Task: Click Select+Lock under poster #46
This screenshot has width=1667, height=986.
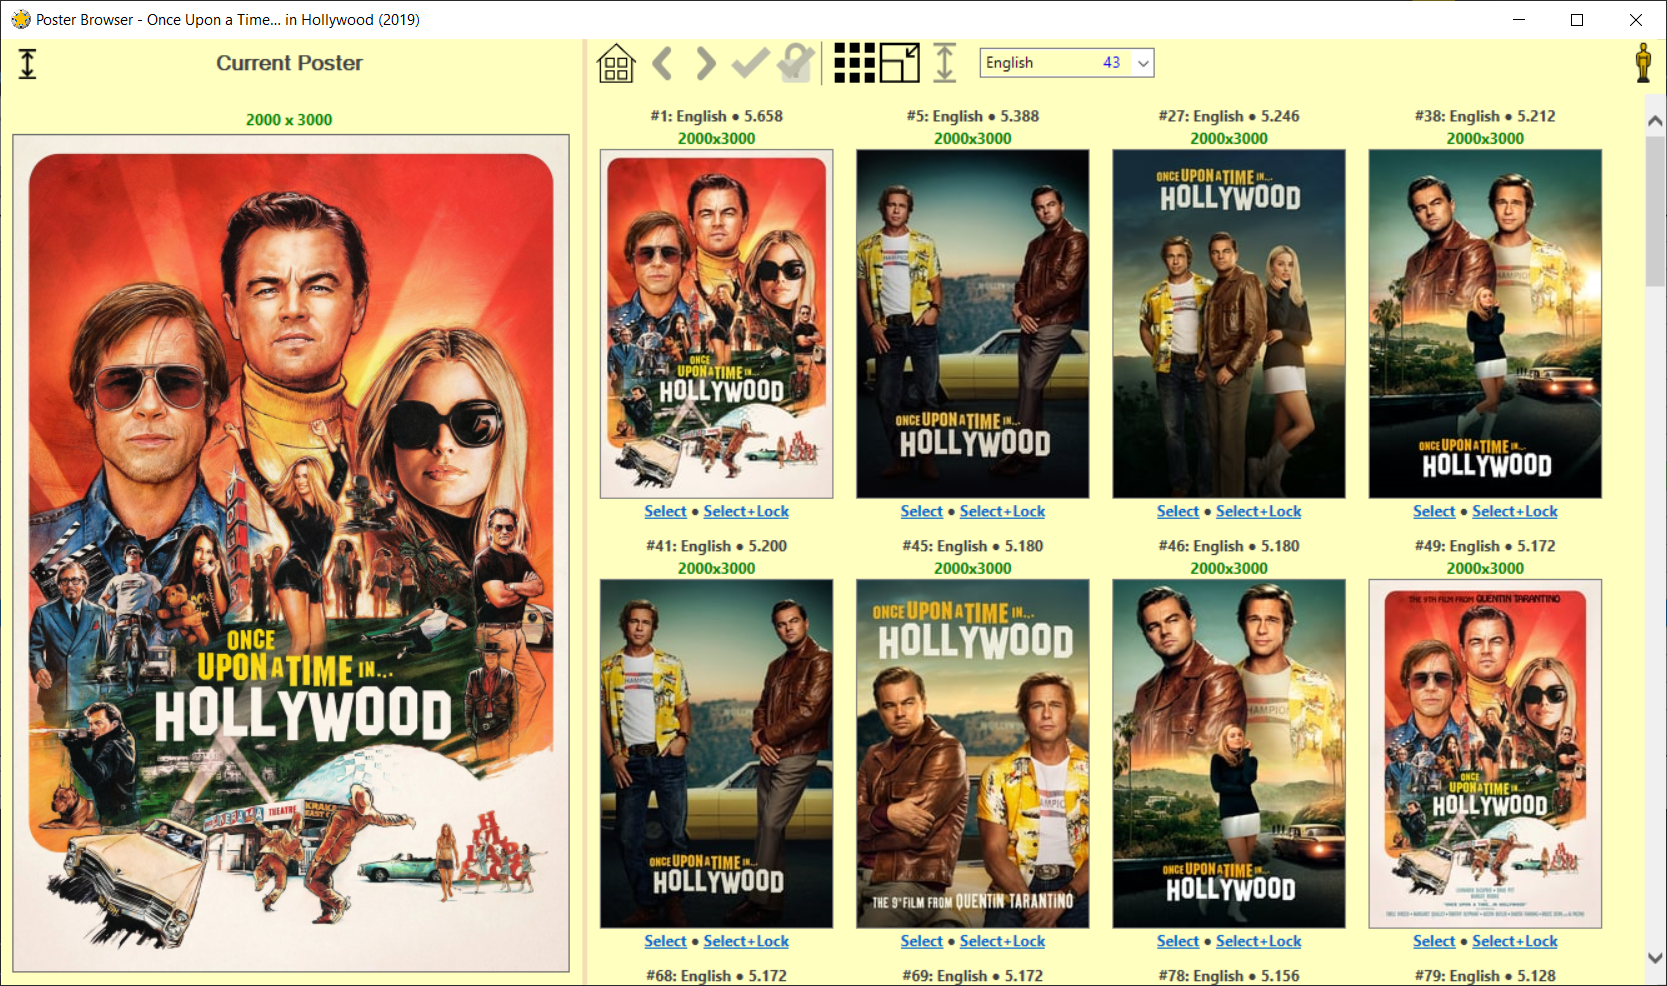Action: point(1258,941)
